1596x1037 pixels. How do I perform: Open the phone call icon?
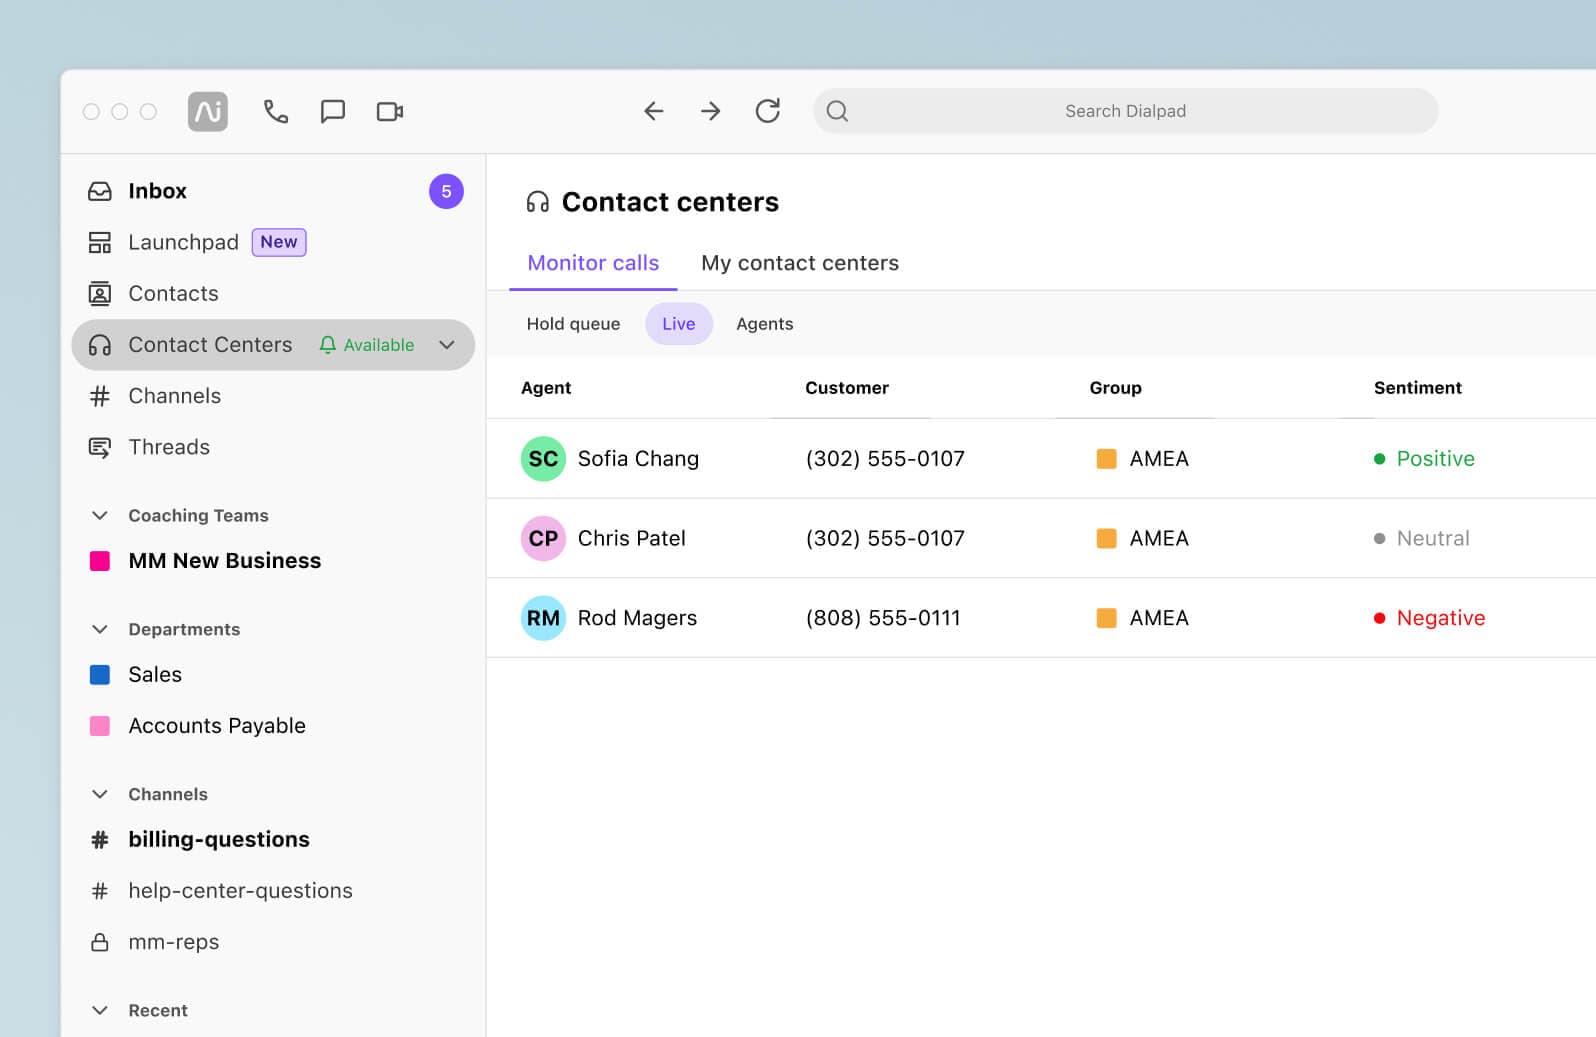(276, 111)
